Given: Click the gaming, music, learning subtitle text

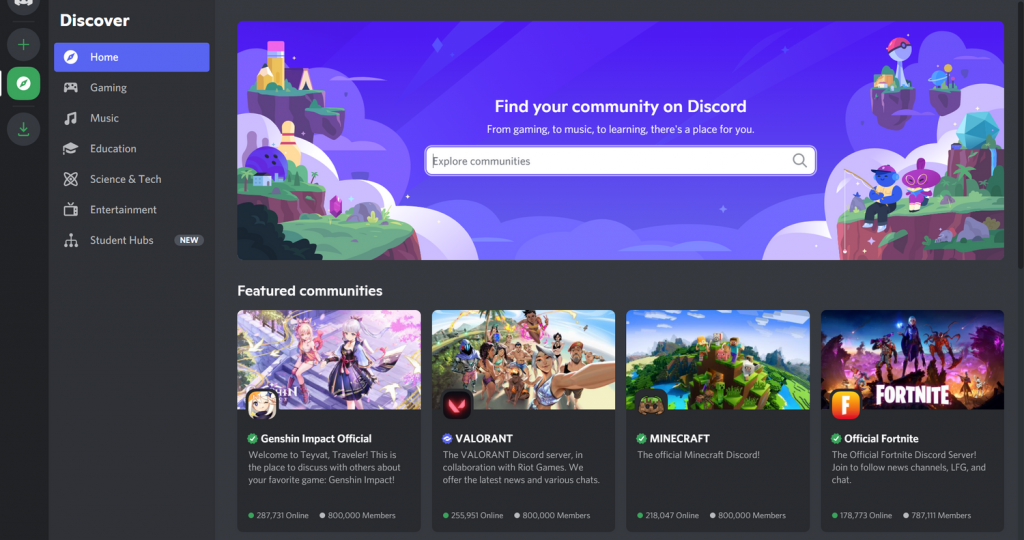Looking at the screenshot, I should 620,129.
